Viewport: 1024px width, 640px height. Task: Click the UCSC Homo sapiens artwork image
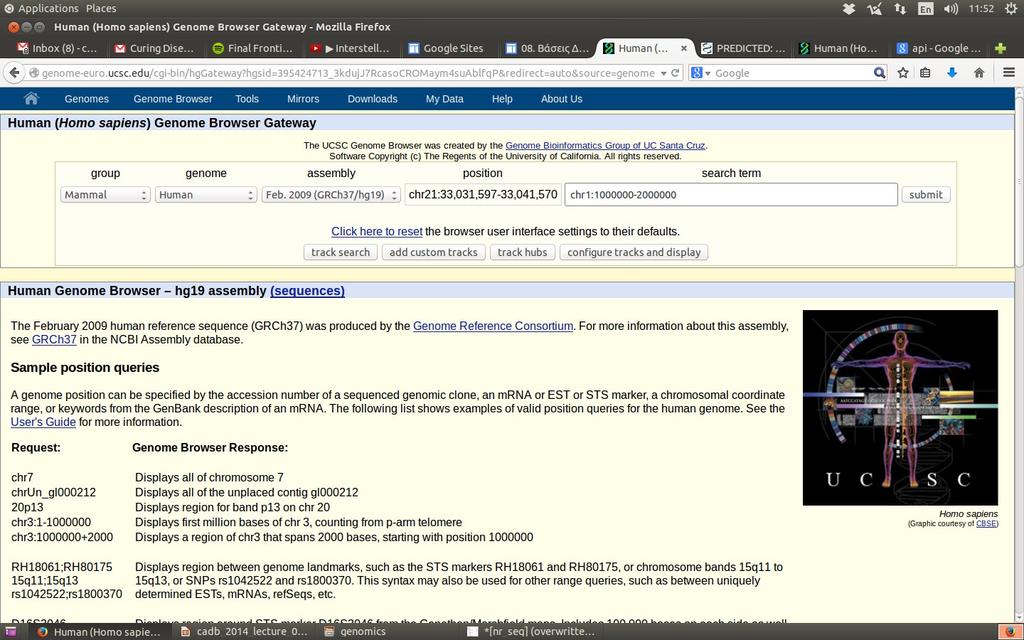pyautogui.click(x=900, y=408)
